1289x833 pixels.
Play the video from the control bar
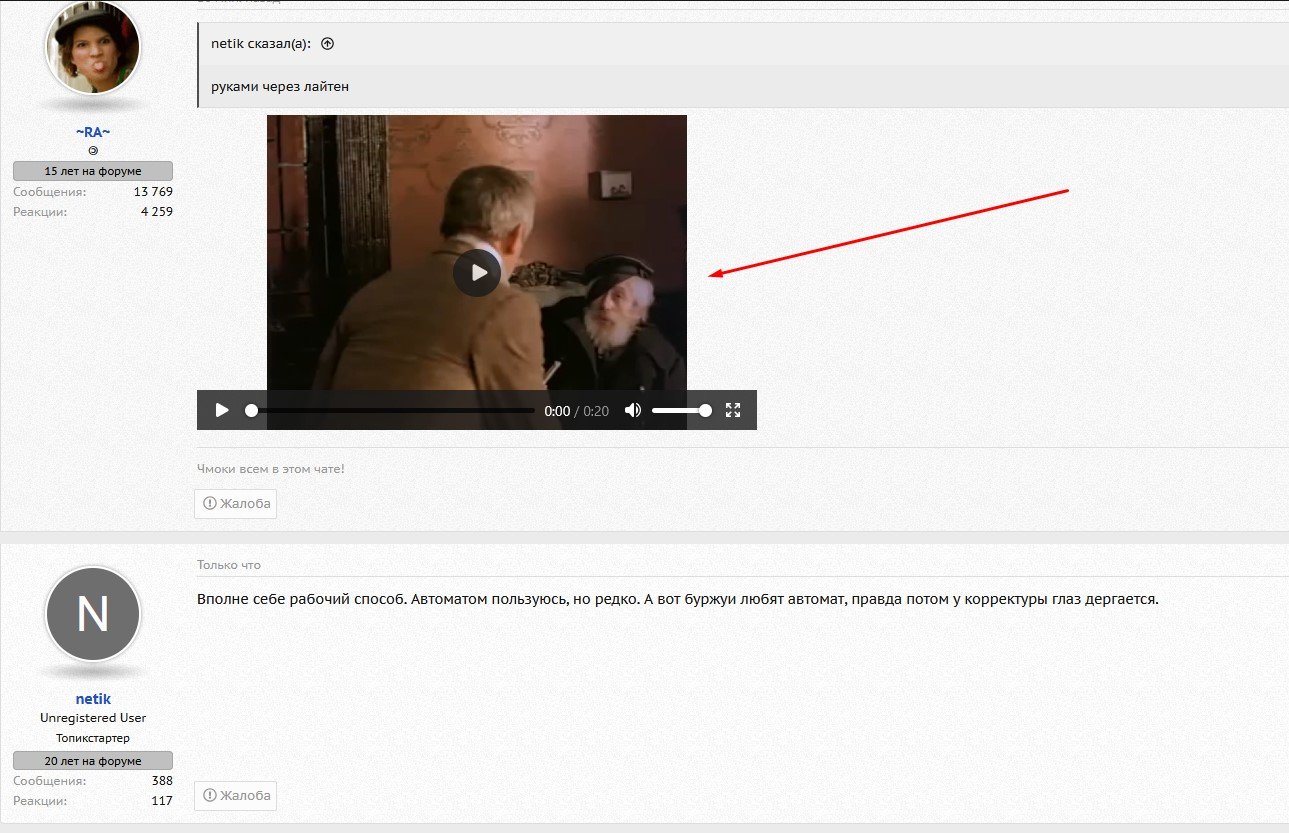click(x=222, y=410)
